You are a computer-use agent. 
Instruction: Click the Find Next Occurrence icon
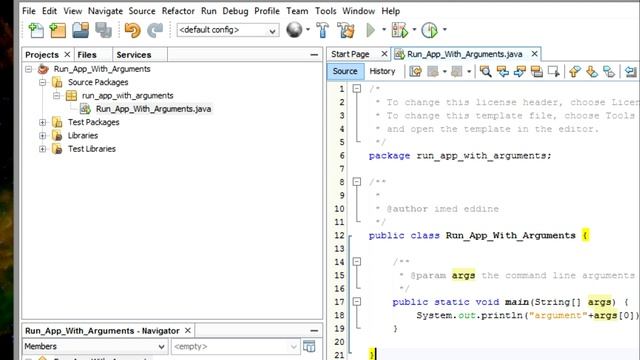[520, 72]
